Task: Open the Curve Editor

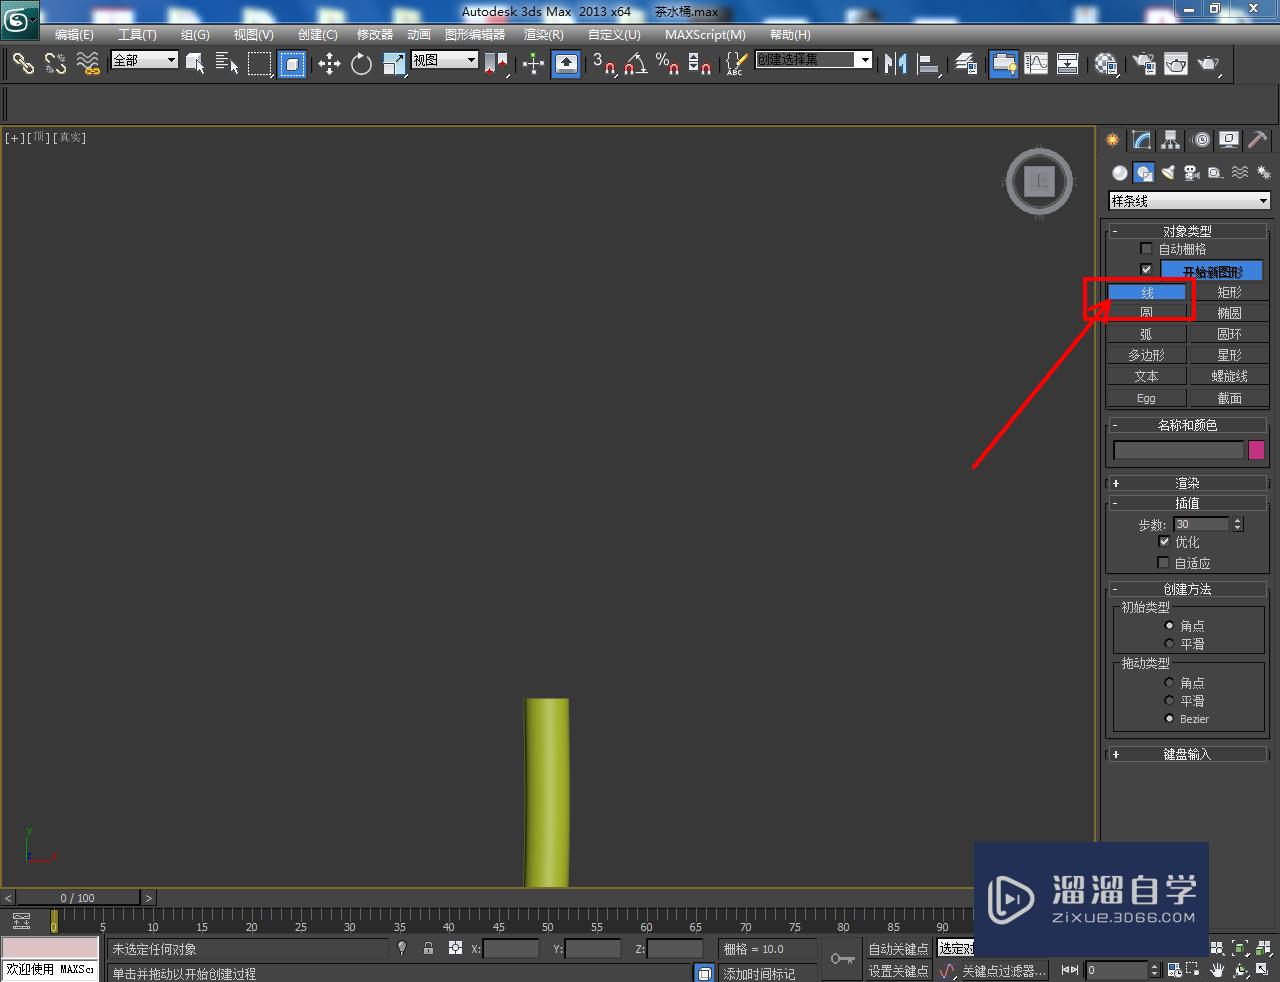Action: tap(1036, 64)
